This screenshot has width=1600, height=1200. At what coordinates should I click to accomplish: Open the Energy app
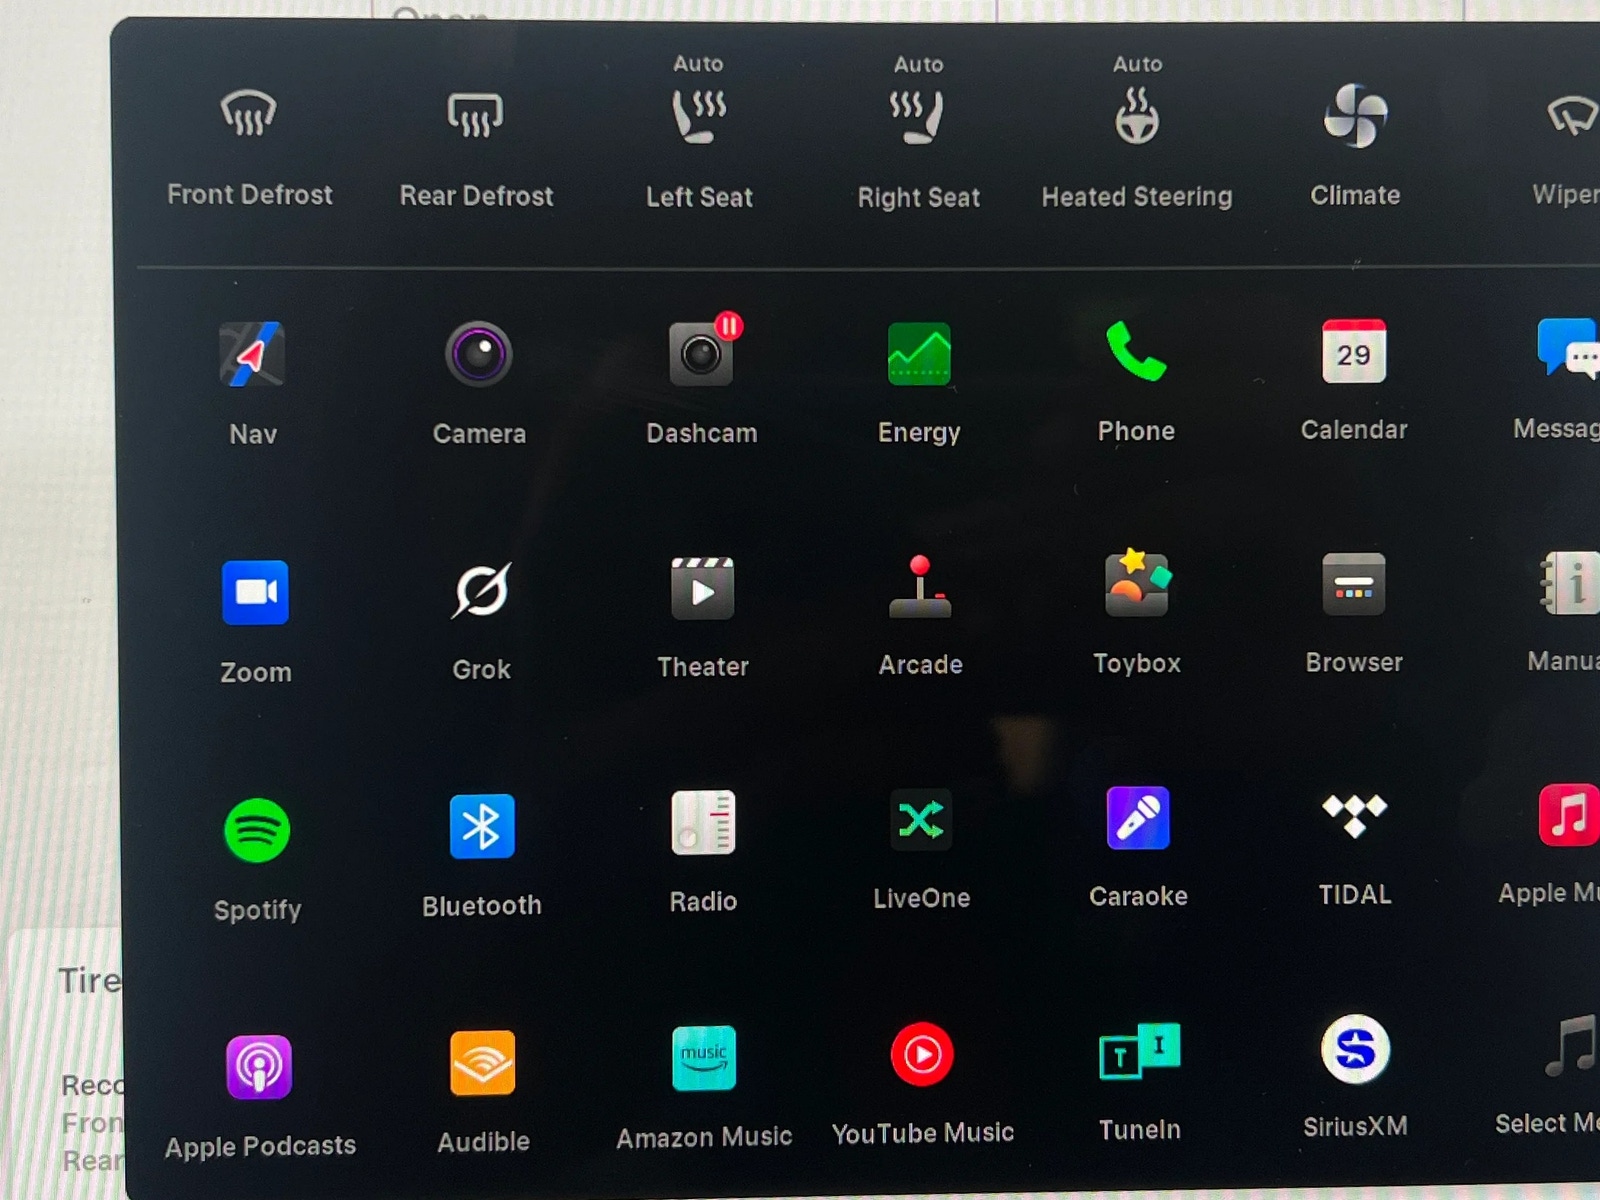[919, 354]
